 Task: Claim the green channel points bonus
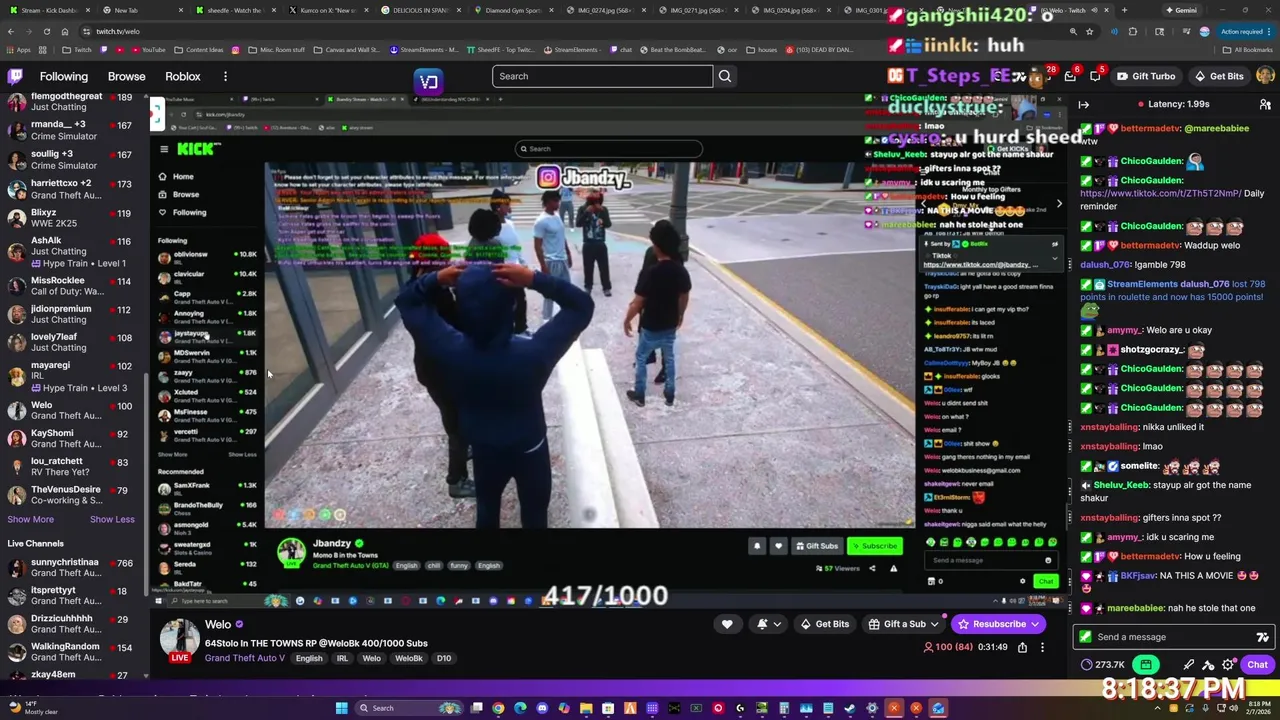click(x=1146, y=665)
